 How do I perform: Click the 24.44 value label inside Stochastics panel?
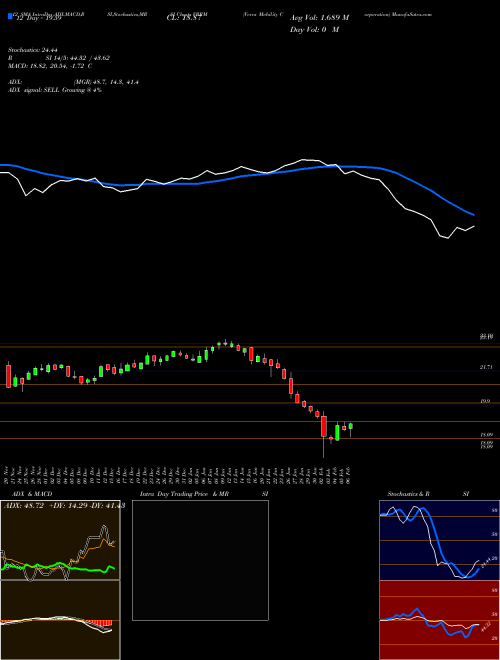[486, 562]
